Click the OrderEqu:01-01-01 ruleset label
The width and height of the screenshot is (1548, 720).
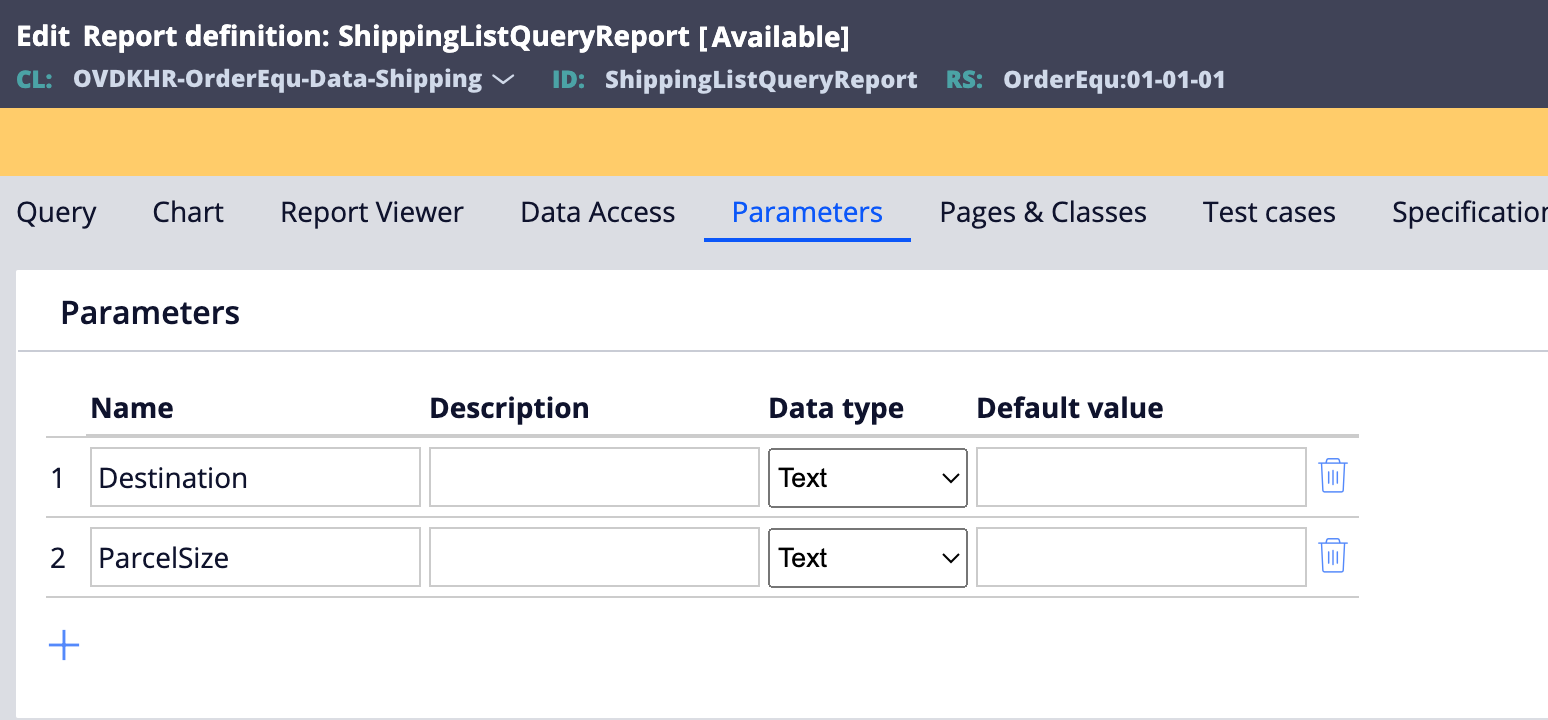pyautogui.click(x=1115, y=79)
